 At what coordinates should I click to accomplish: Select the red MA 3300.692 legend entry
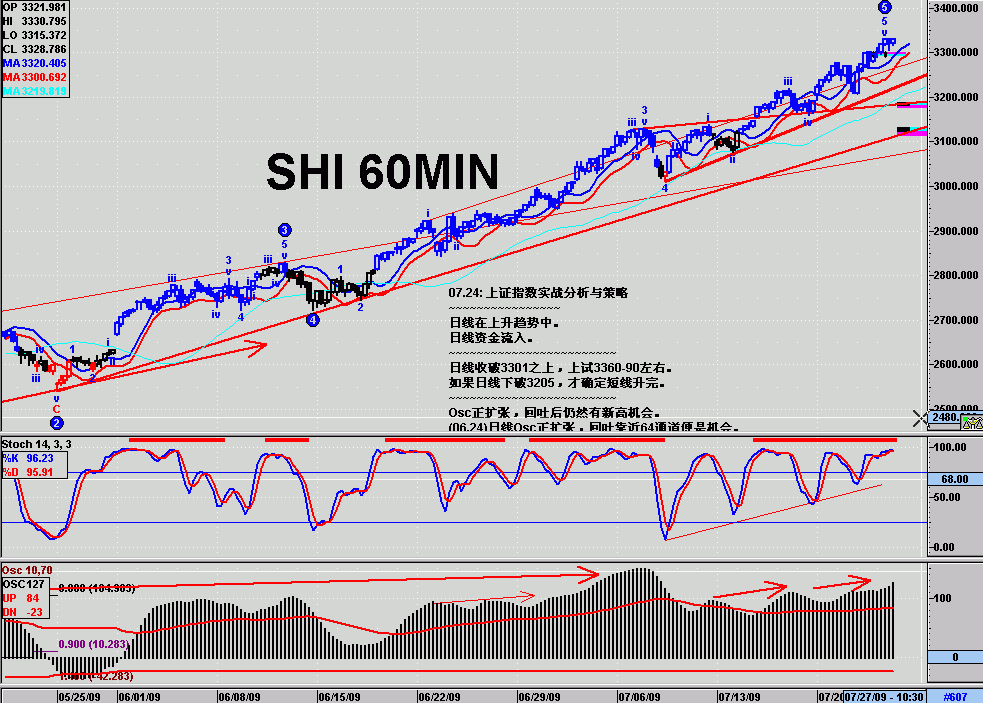tap(35, 77)
